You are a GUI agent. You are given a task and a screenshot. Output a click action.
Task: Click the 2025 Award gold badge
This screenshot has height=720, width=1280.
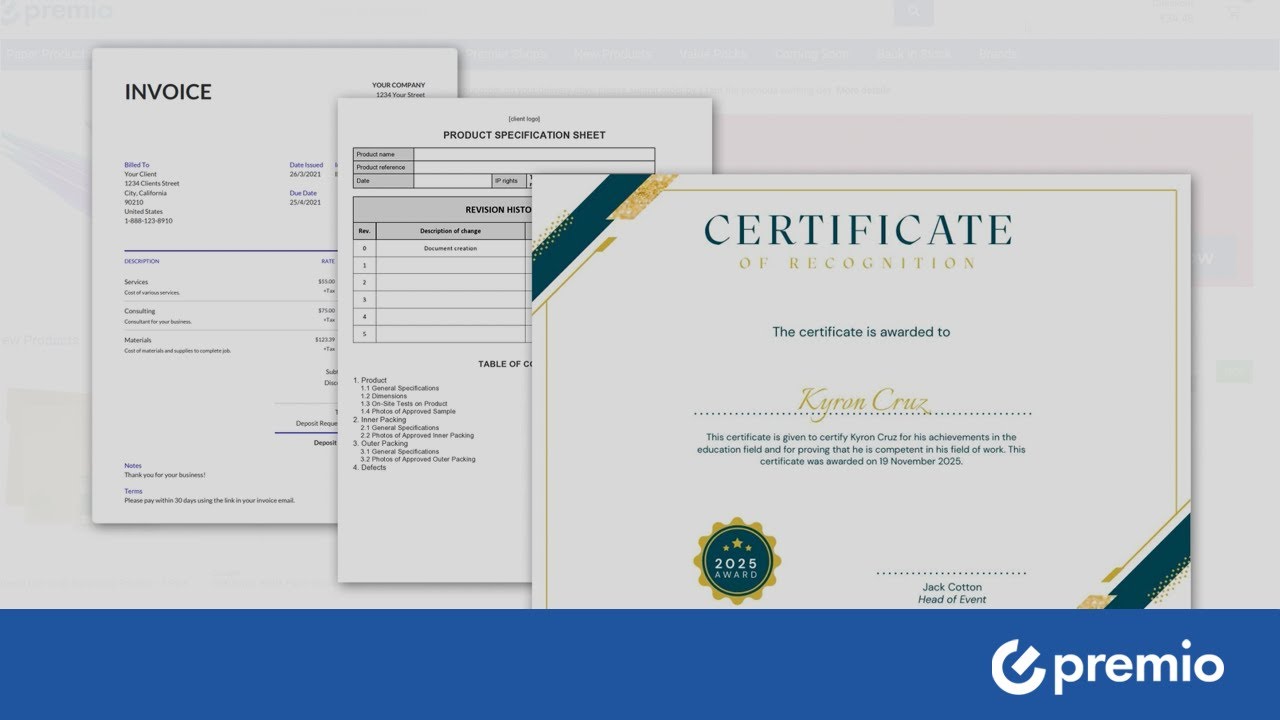737,561
